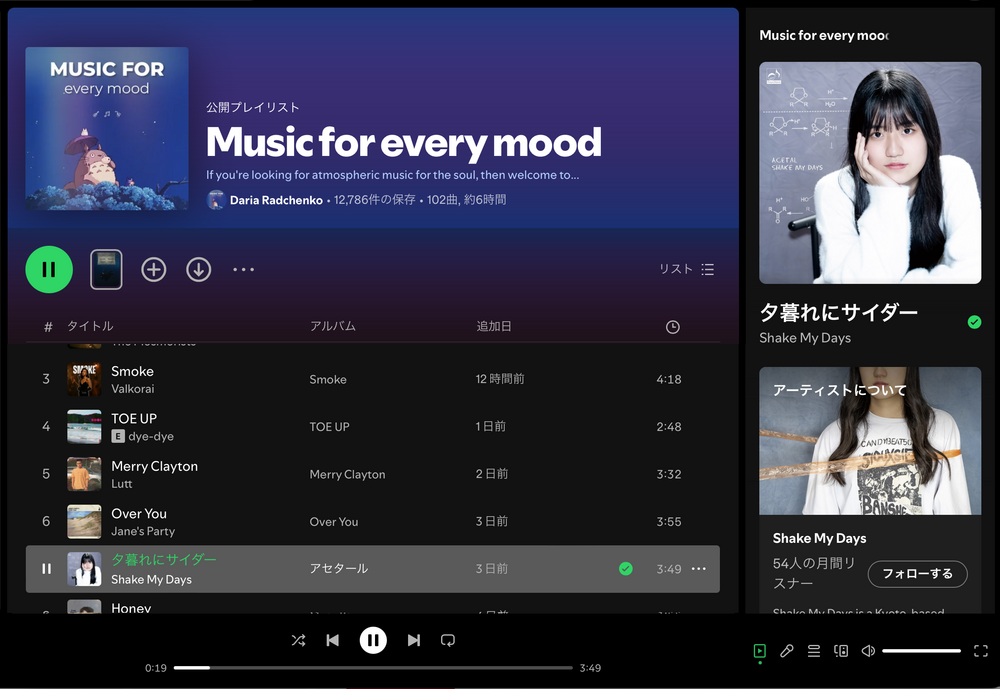The image size is (1000, 689).
Task: Open the playlist preview thumbnail beside the green button
Action: 106,269
